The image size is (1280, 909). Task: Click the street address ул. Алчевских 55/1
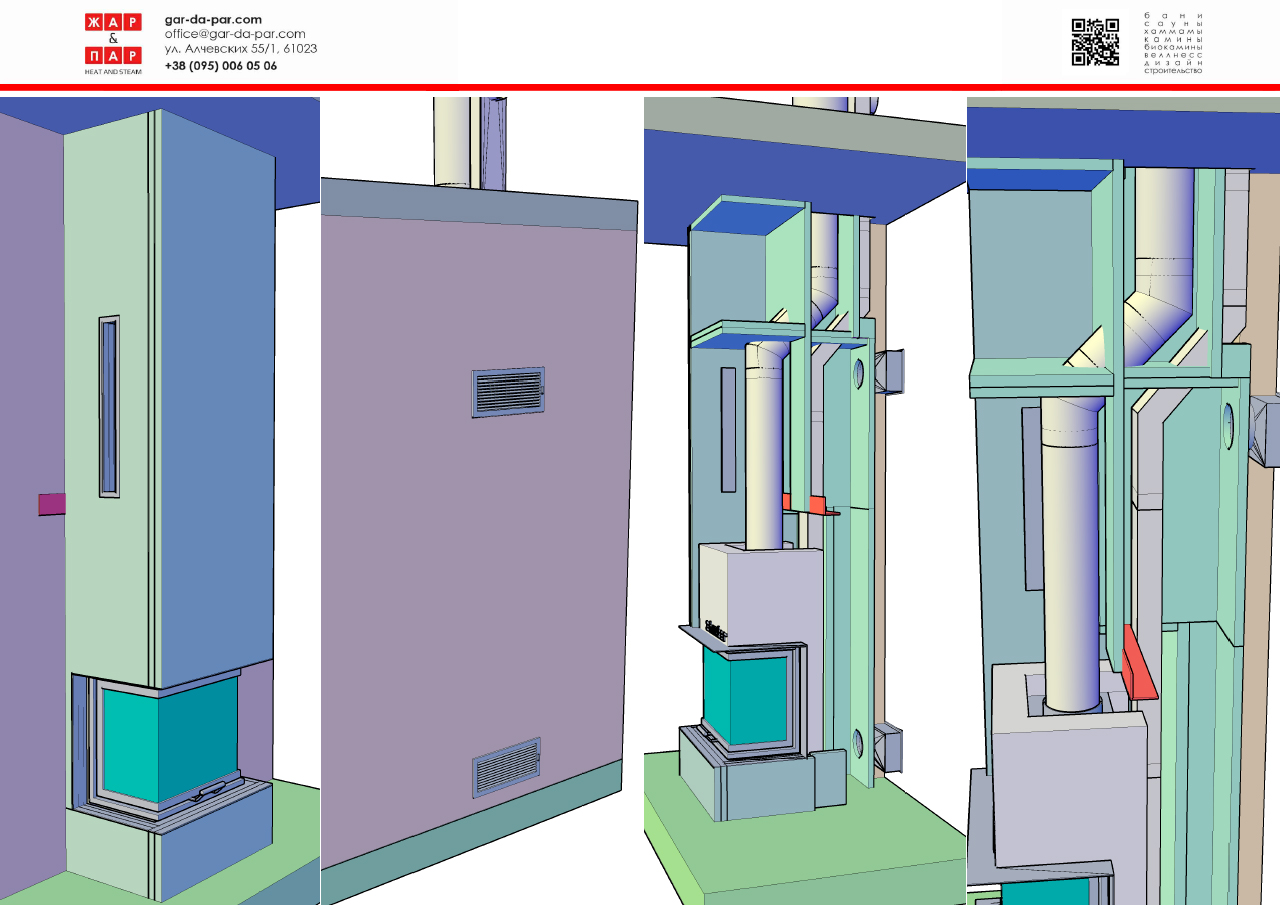[x=241, y=49]
